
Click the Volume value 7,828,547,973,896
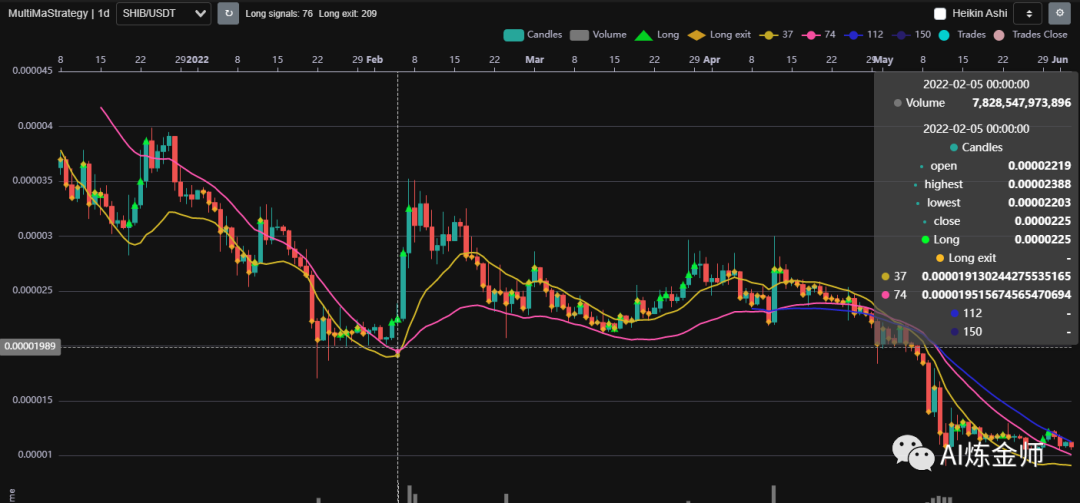click(x=1021, y=103)
